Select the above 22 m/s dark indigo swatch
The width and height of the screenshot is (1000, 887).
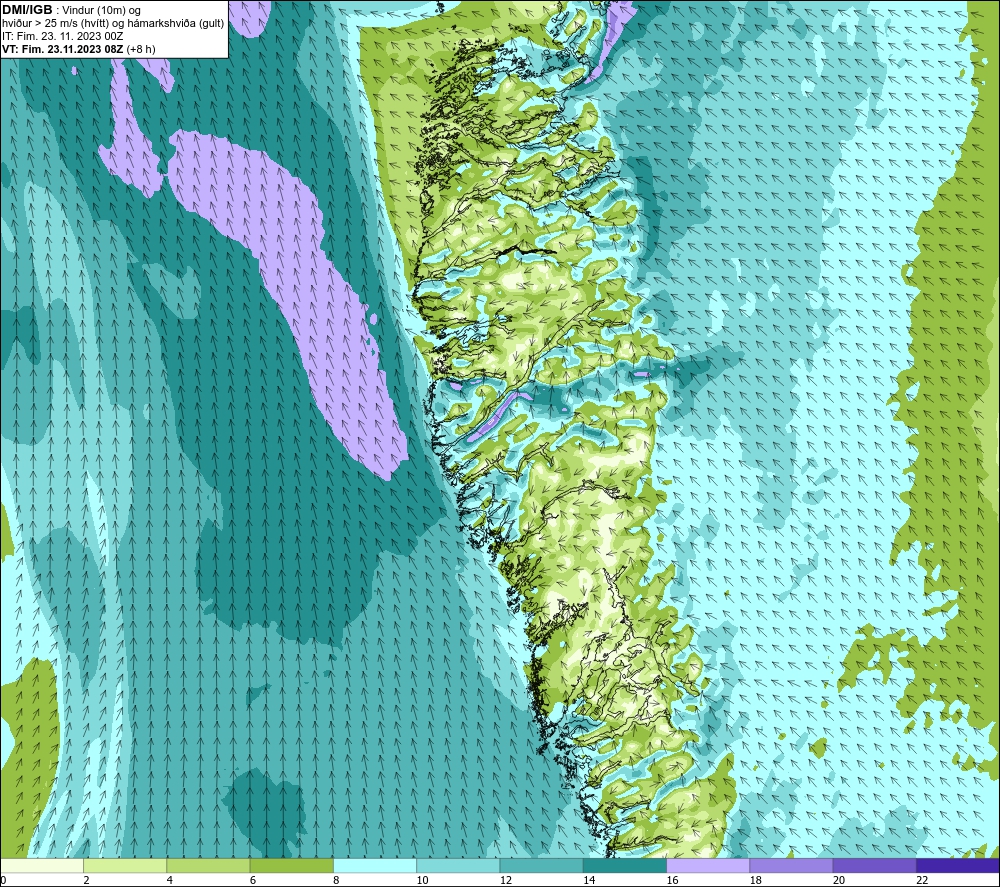coord(958,866)
